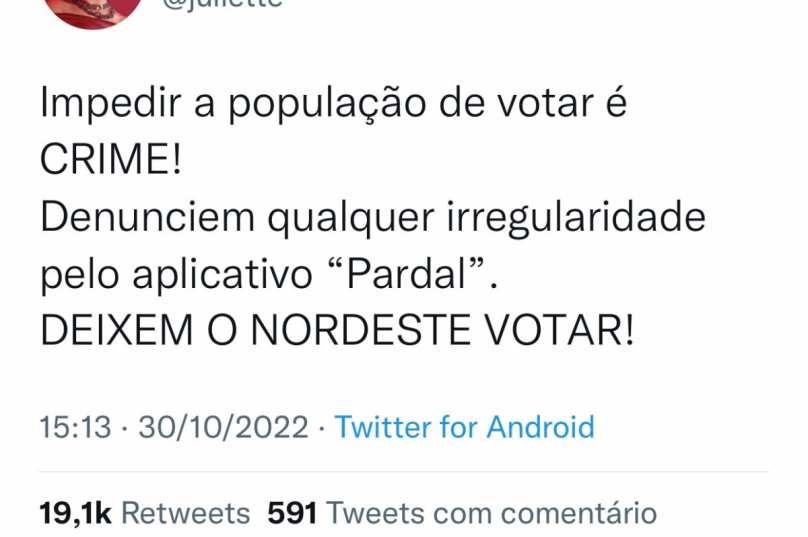Click the bold 19,1k count number
Image resolution: width=808 pixels, height=537 pixels.
tap(75, 514)
